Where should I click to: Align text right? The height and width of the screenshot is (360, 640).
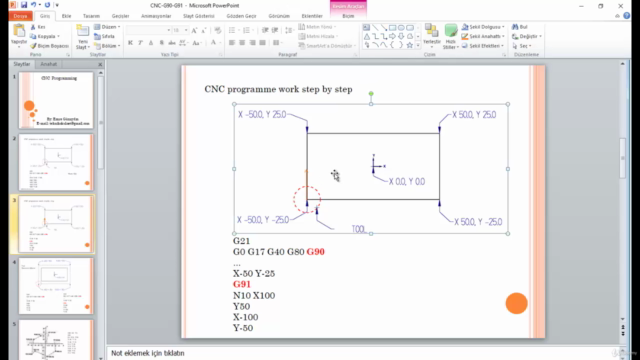pos(253,42)
